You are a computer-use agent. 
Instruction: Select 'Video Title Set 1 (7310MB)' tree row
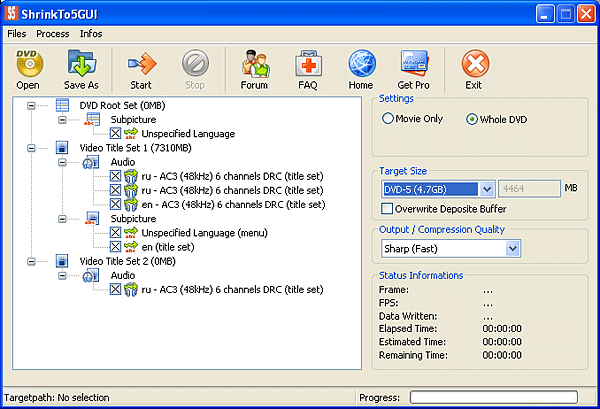pyautogui.click(x=135, y=148)
